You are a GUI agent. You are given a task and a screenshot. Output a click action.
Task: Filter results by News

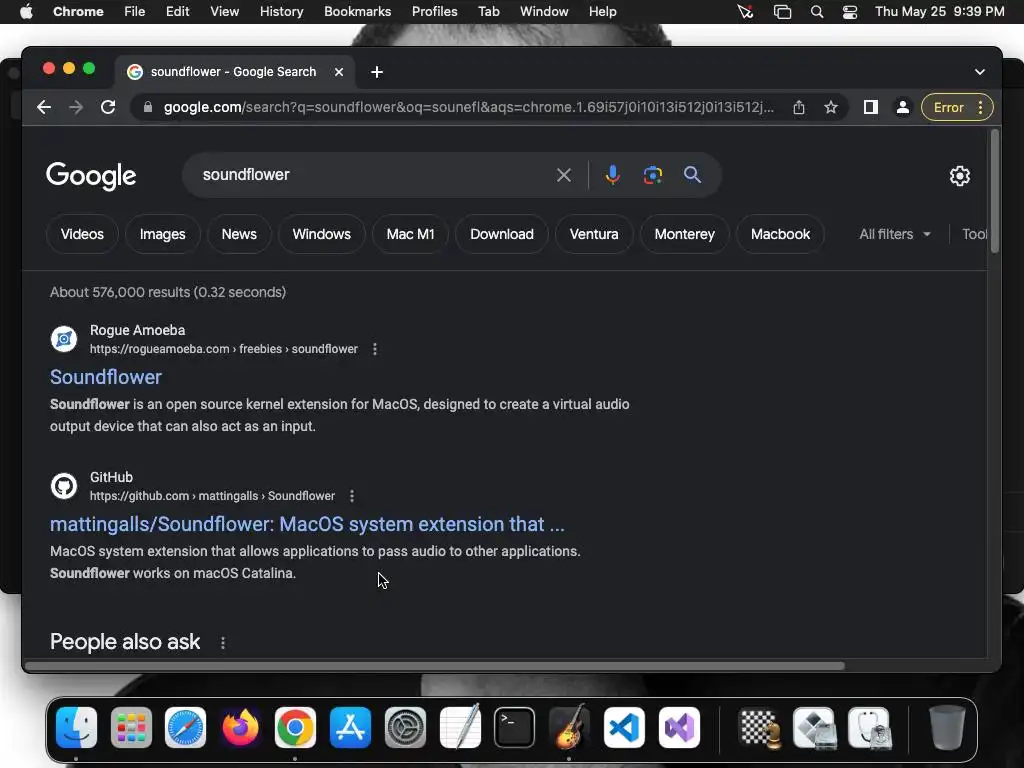point(239,234)
